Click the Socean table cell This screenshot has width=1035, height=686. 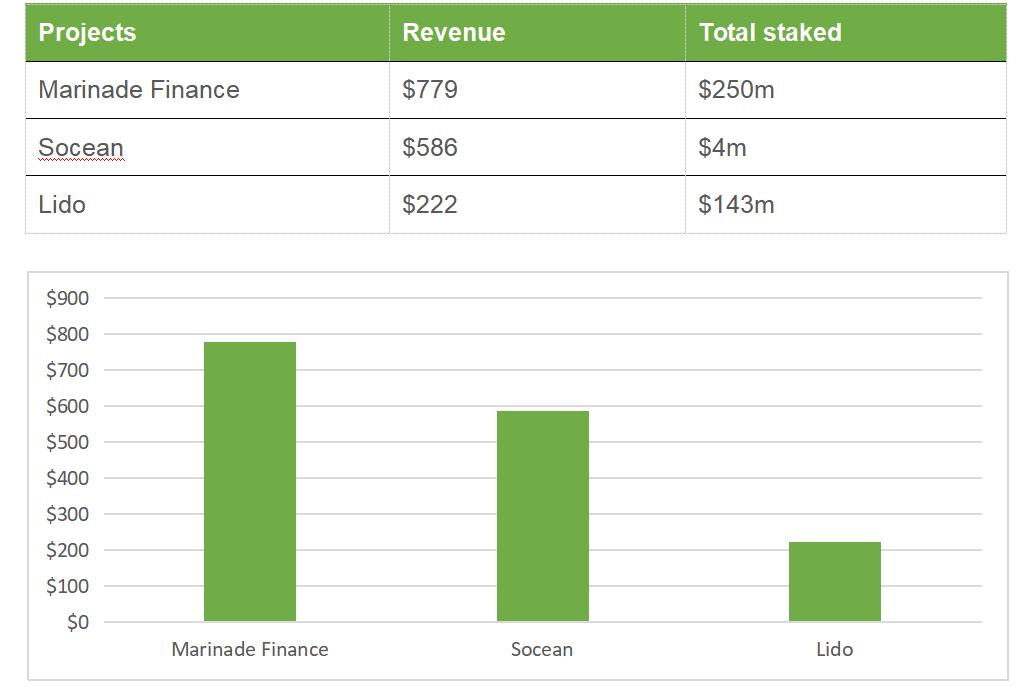click(207, 148)
